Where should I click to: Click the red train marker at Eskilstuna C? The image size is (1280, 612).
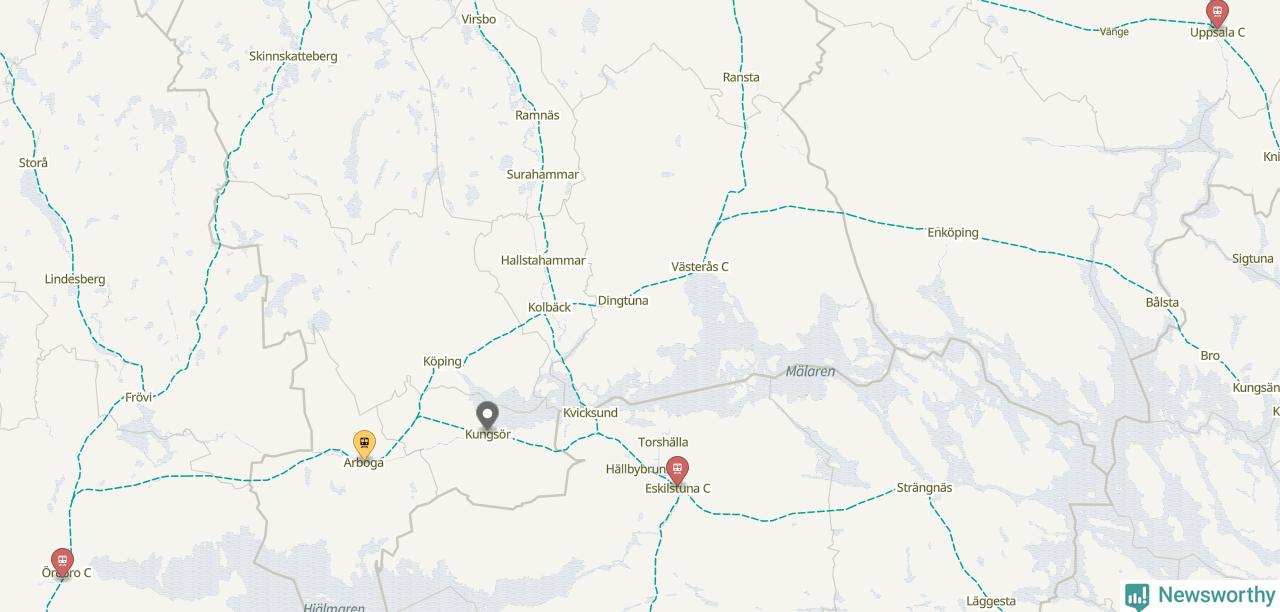click(x=678, y=470)
